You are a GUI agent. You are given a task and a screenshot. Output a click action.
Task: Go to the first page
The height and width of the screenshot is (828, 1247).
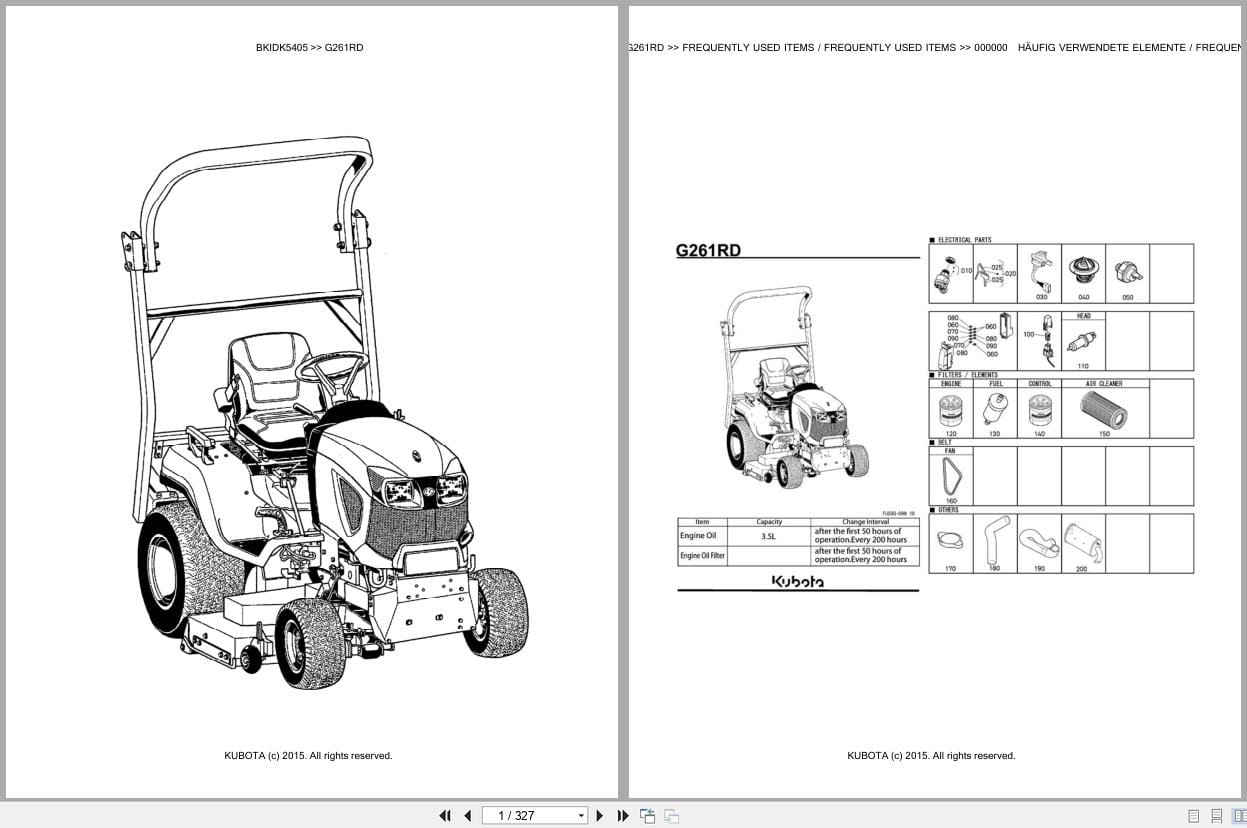pos(445,816)
